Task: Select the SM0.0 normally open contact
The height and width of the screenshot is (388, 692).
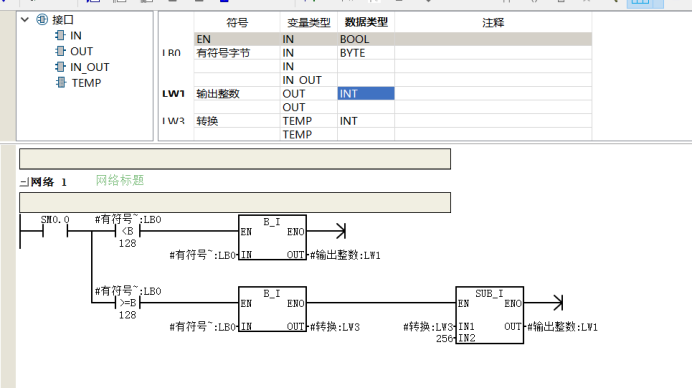Action: (55, 231)
